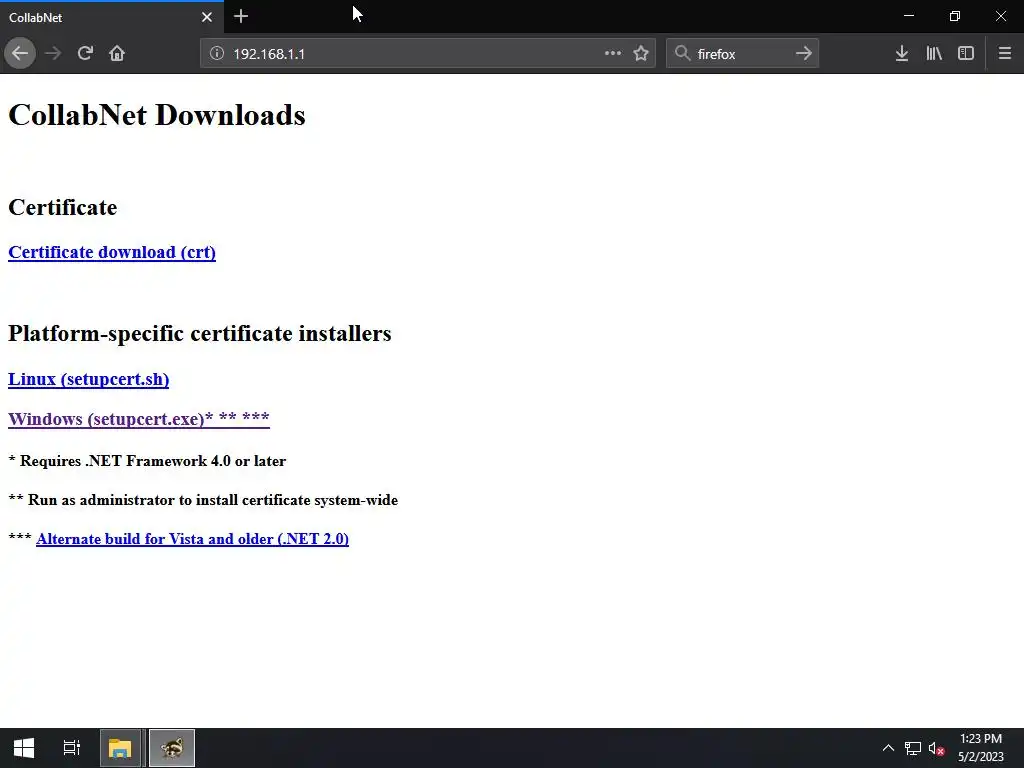The image size is (1024, 768).
Task: Bookmark this page with the star
Action: click(x=641, y=54)
